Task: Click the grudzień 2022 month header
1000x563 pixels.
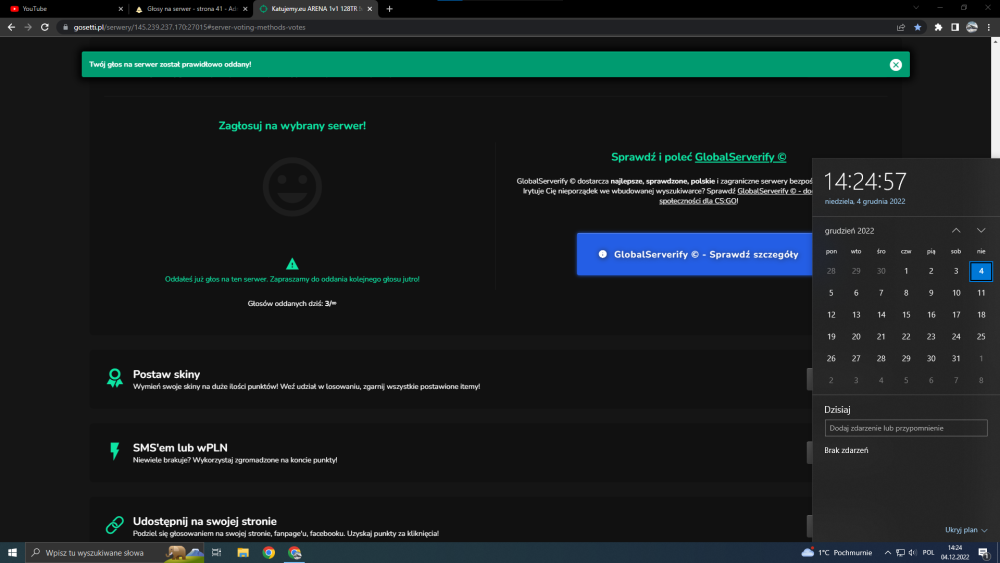Action: (x=849, y=231)
